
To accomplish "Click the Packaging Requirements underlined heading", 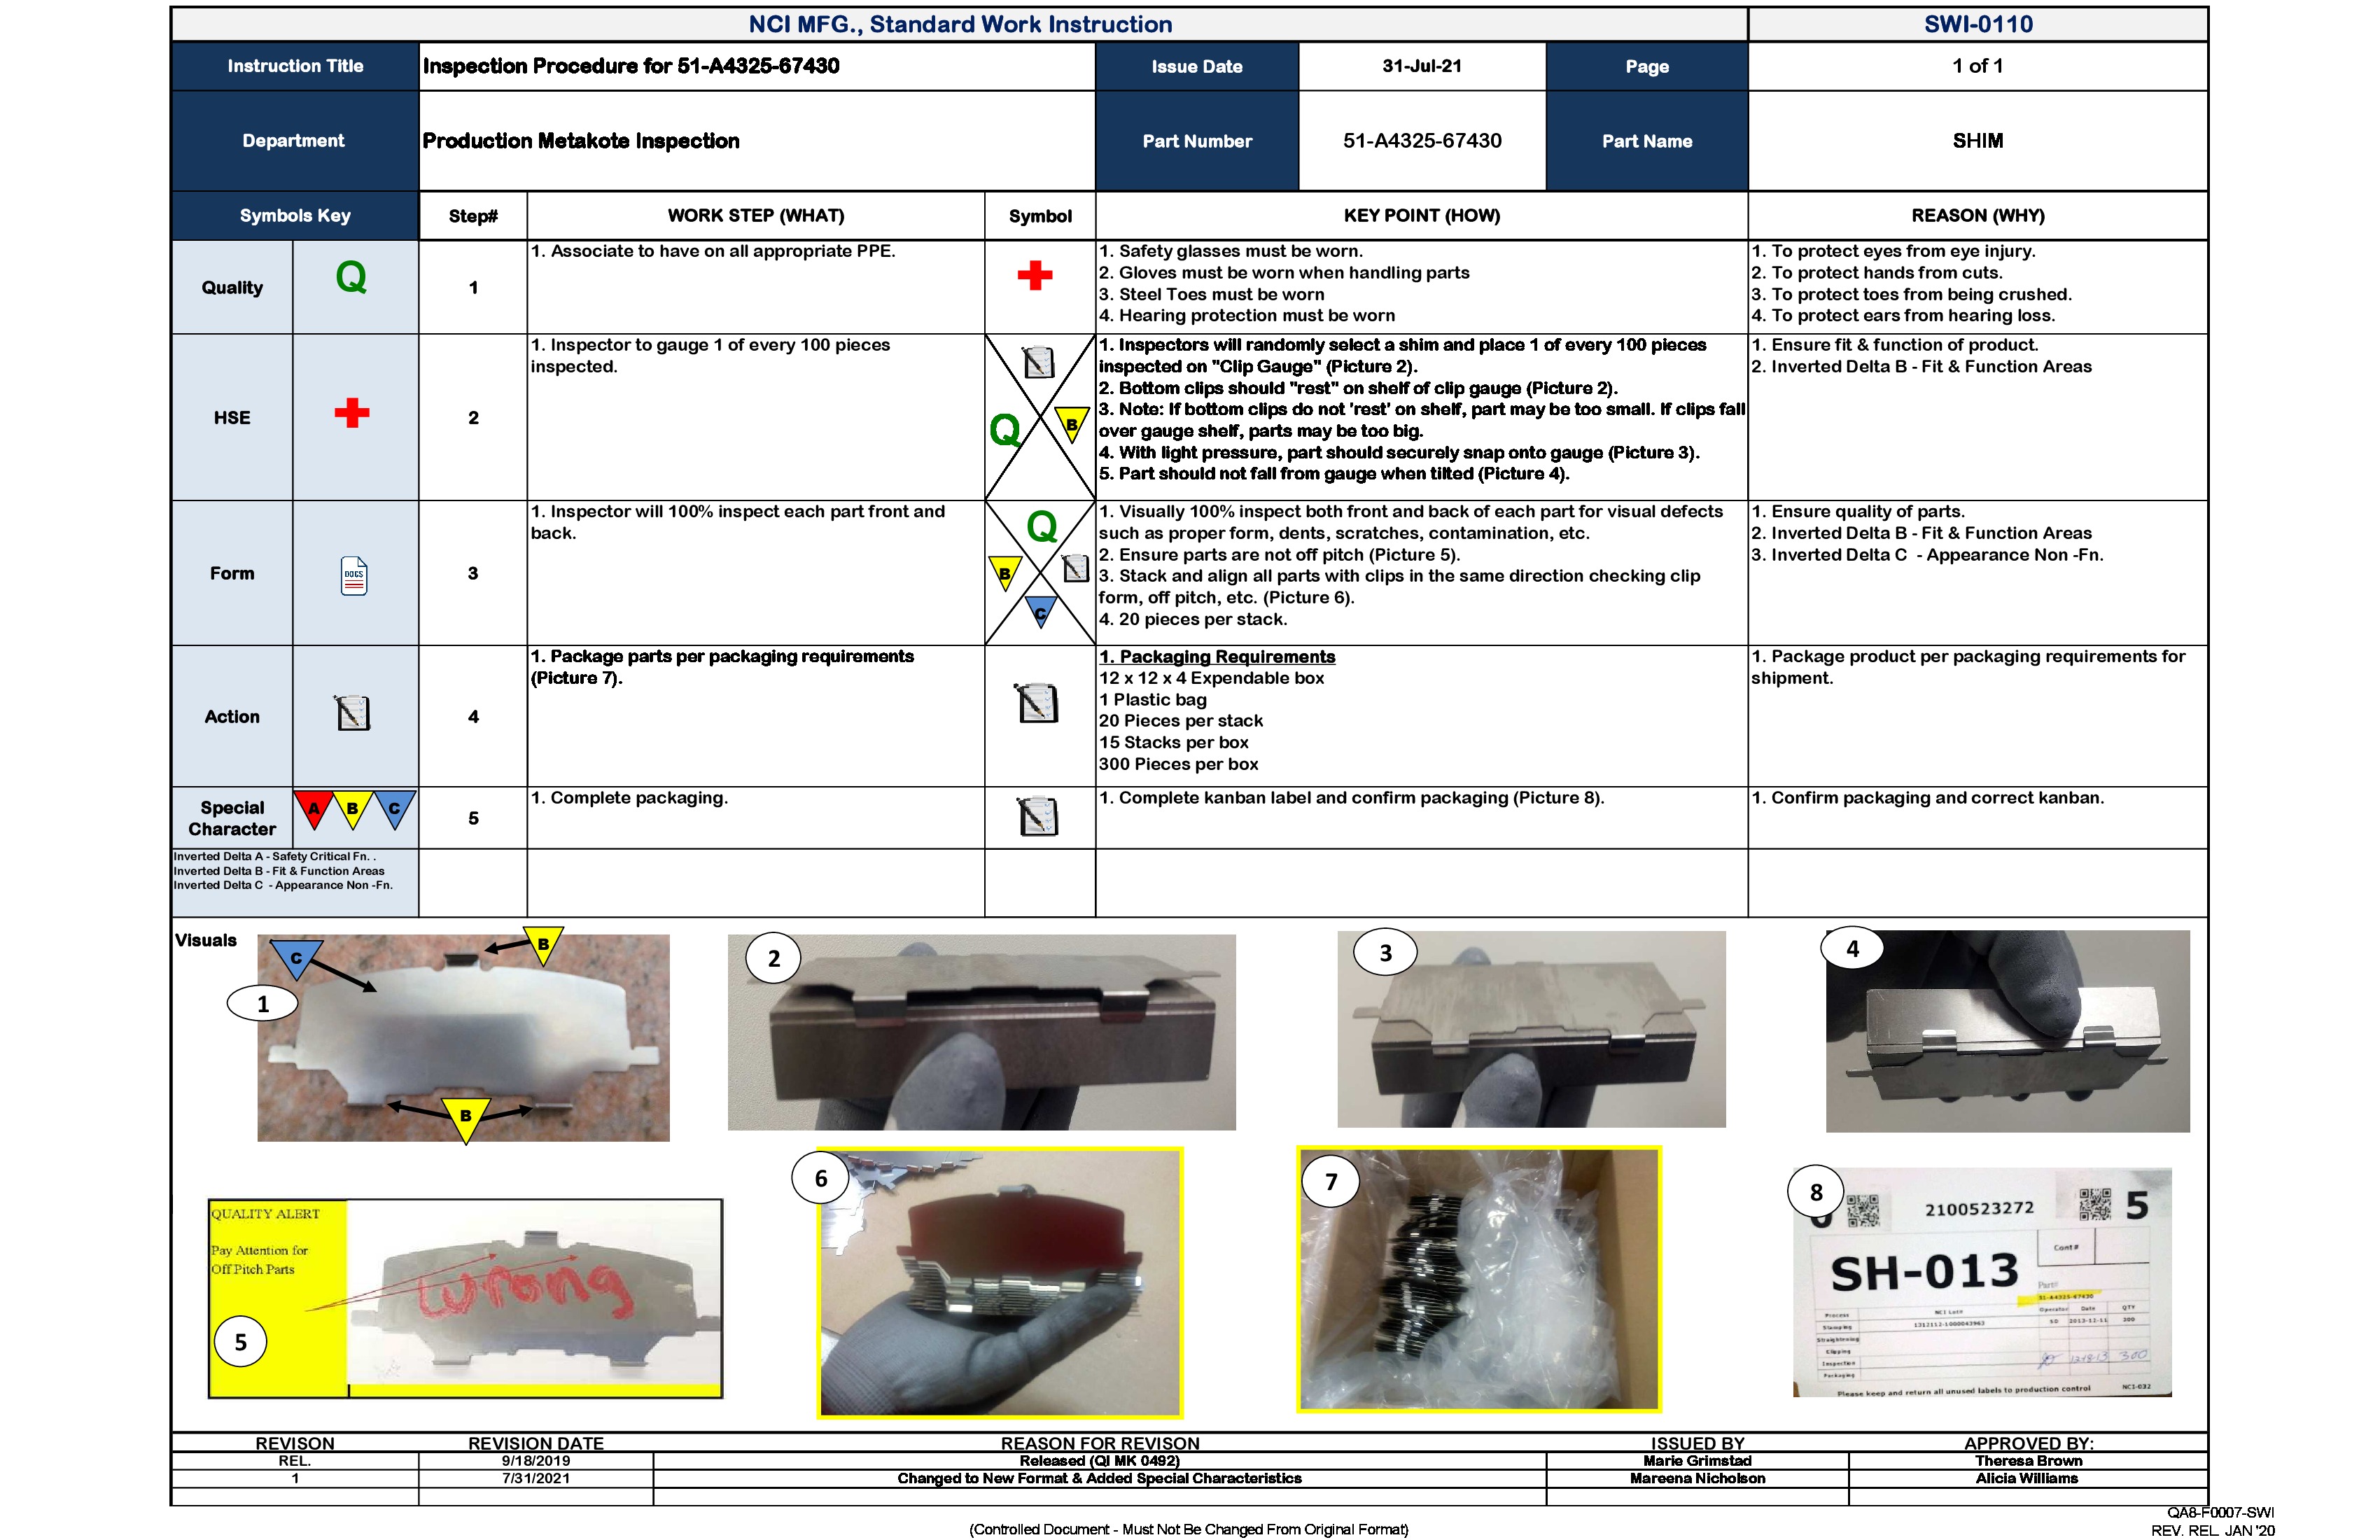I will coord(1217,657).
